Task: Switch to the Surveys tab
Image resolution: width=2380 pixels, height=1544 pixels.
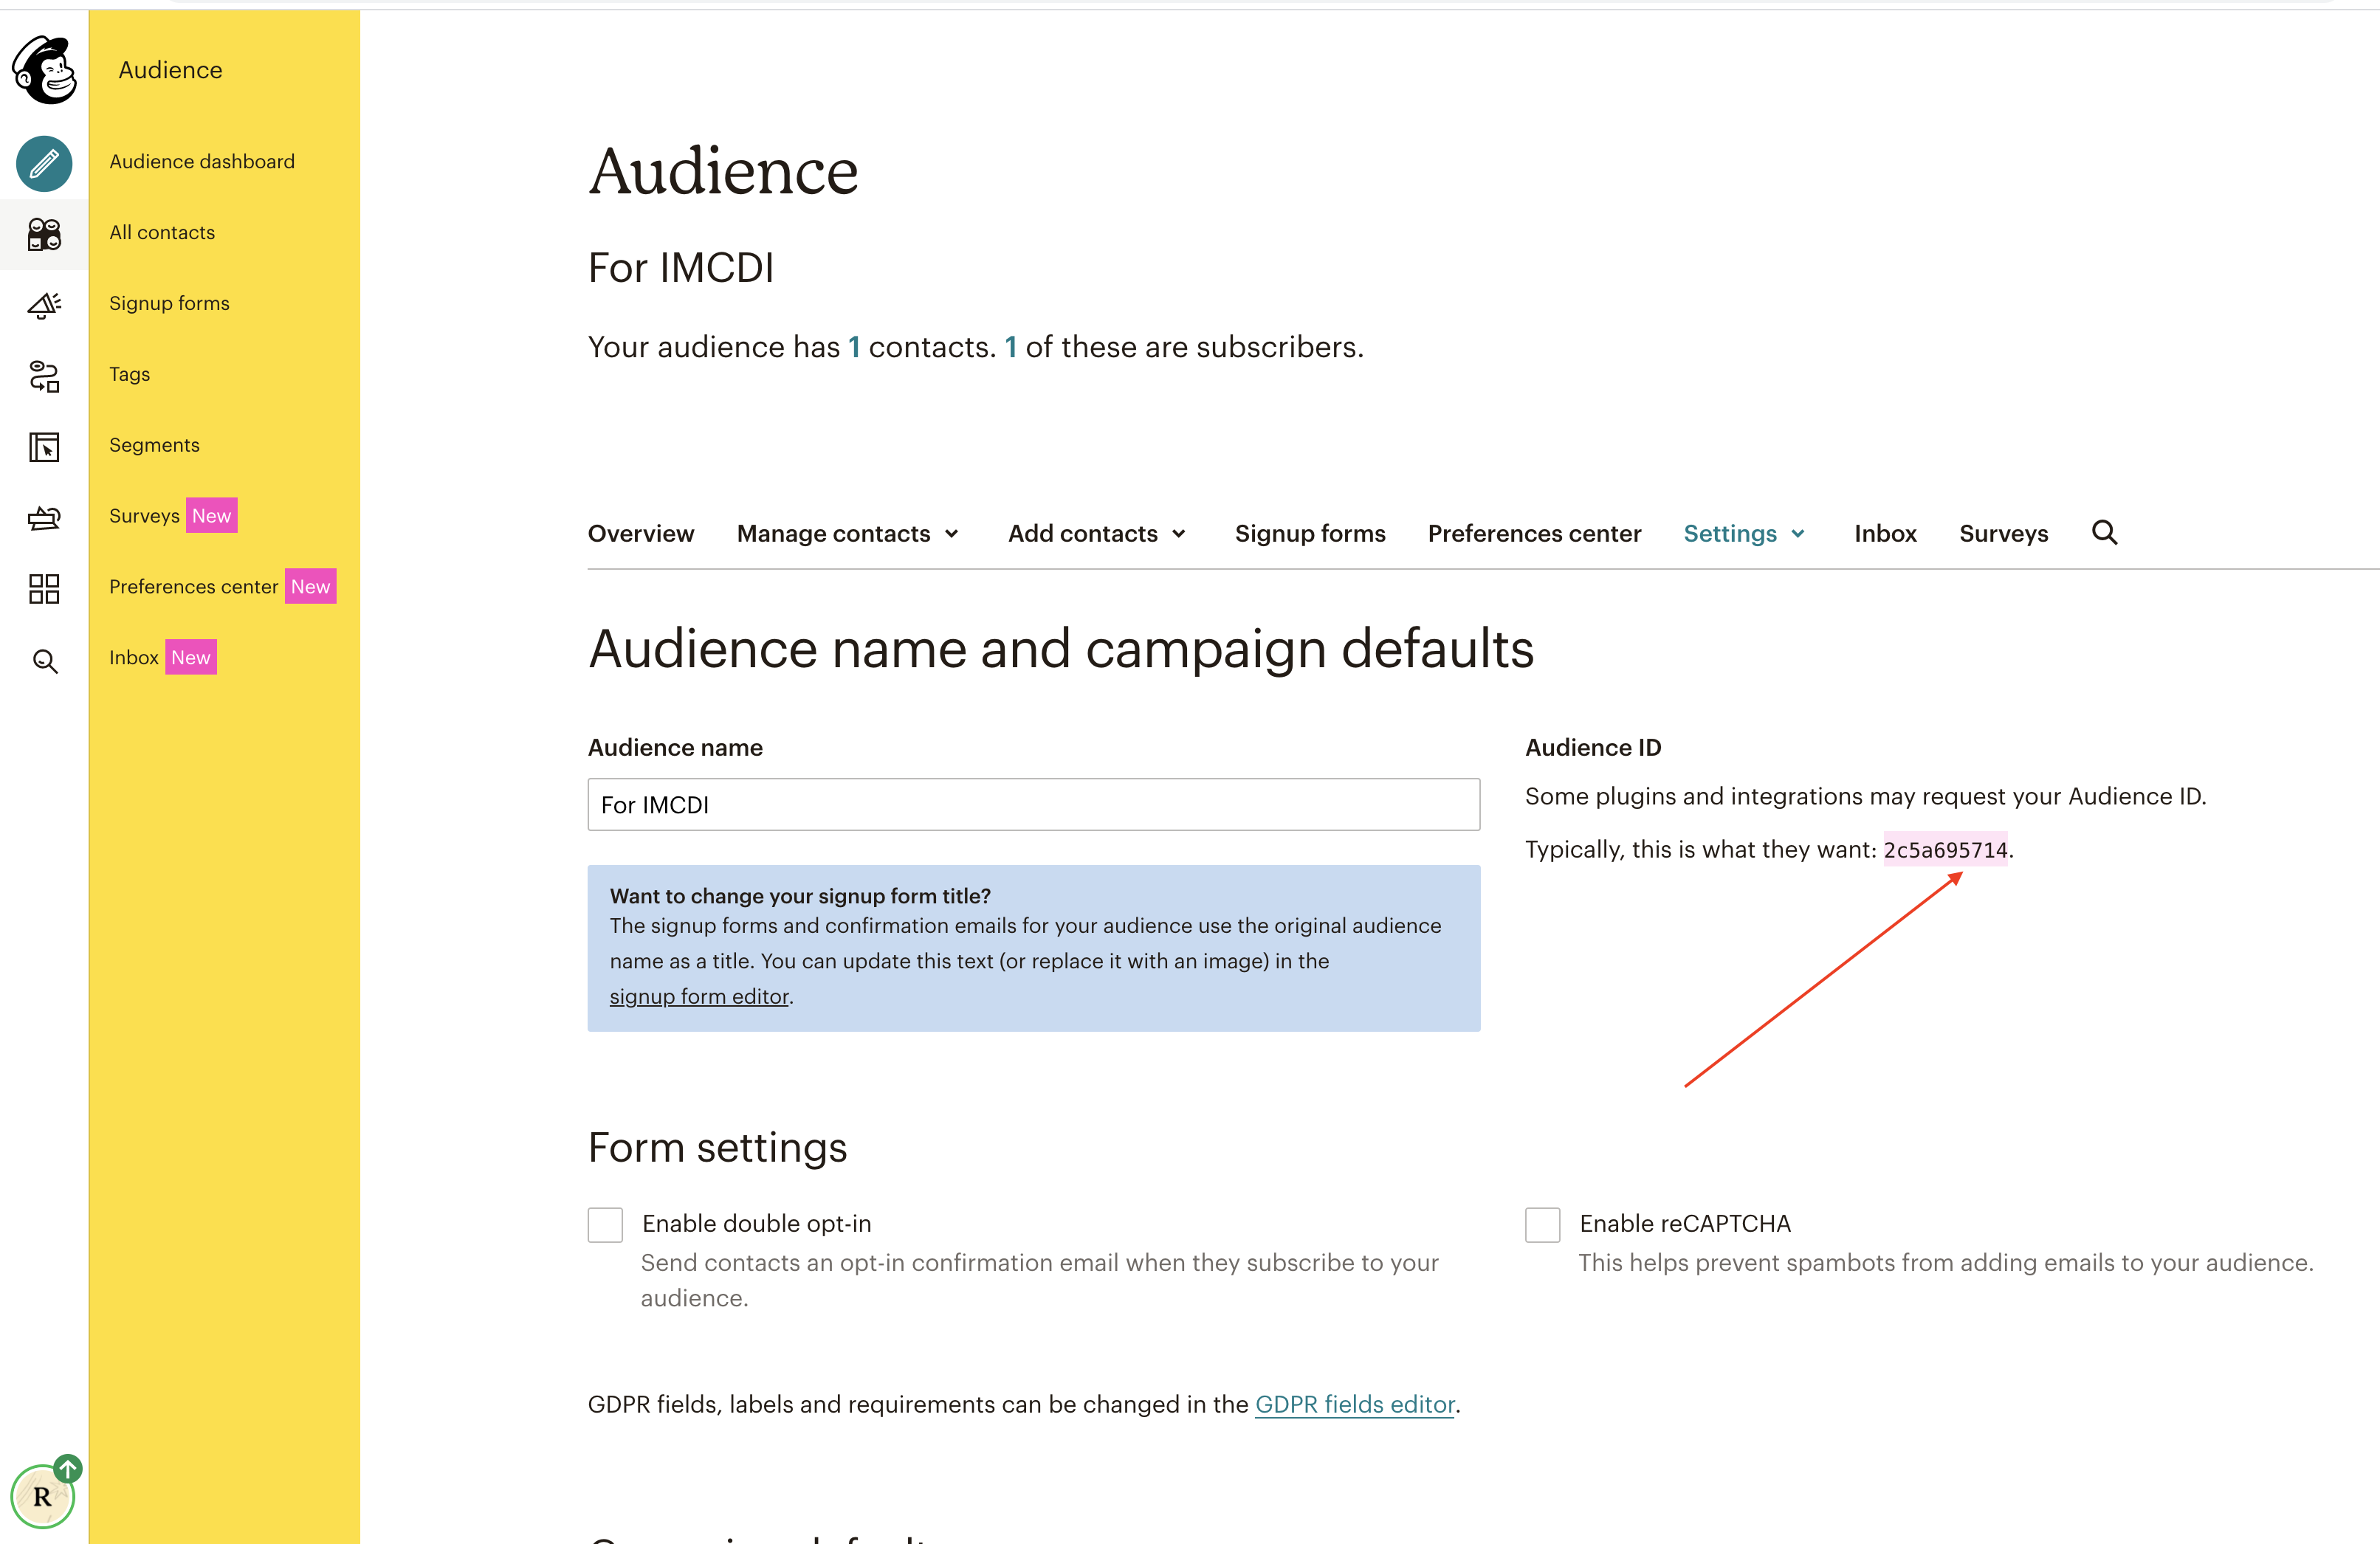Action: pyautogui.click(x=2004, y=533)
